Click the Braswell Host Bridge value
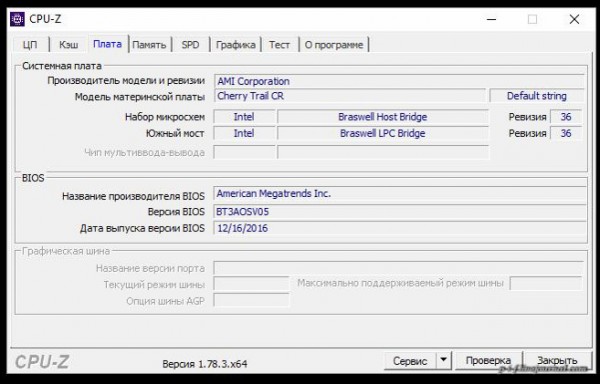 (383, 117)
